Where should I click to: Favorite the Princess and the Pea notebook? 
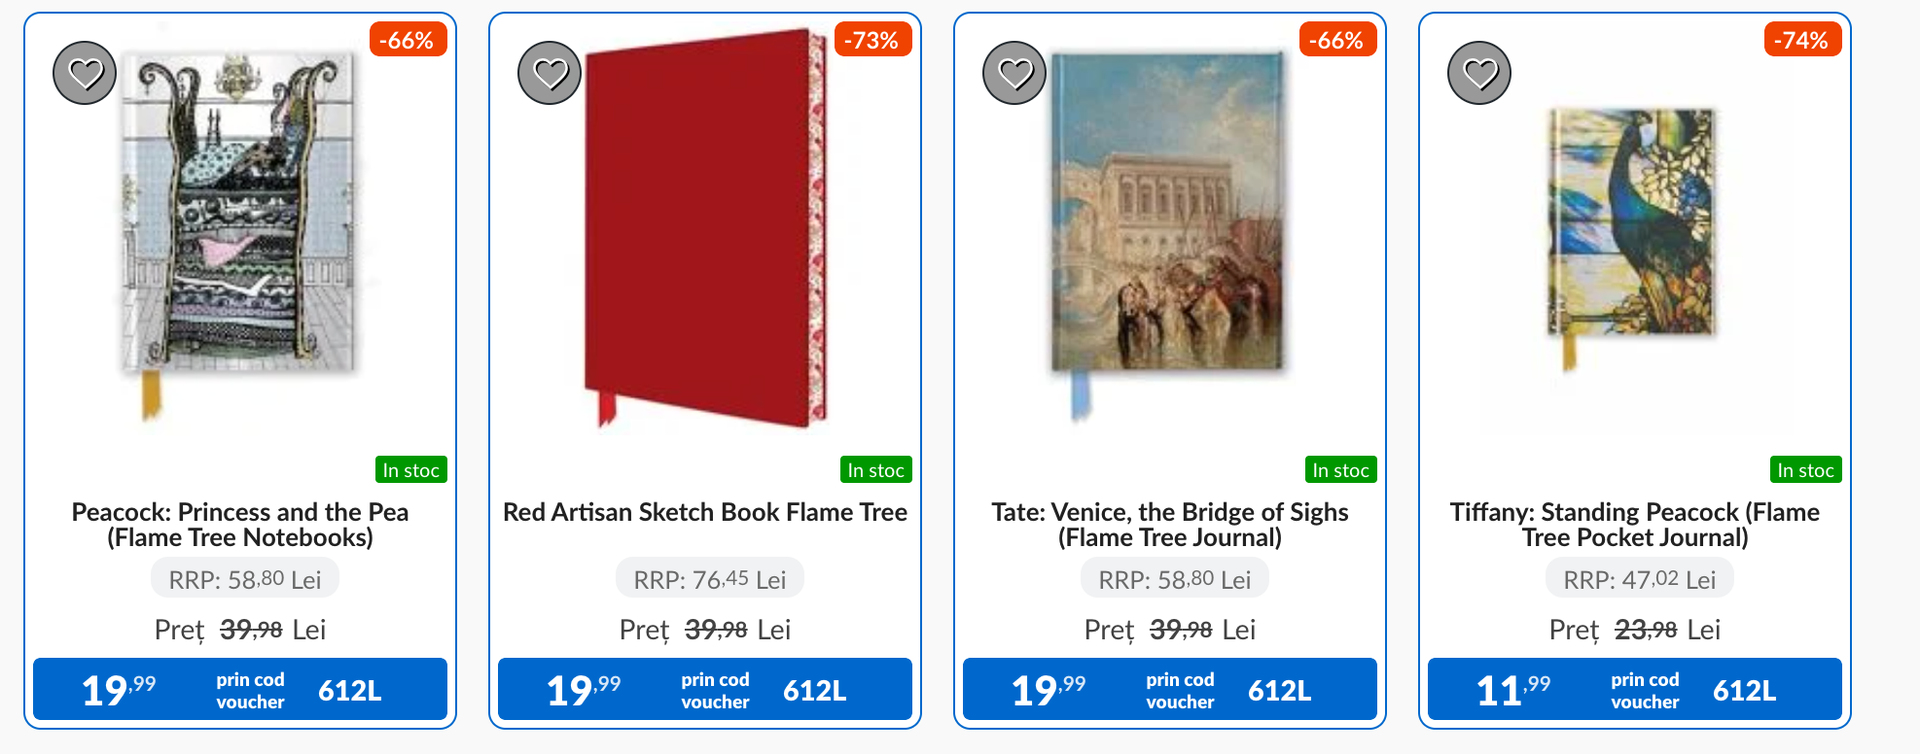(x=85, y=73)
